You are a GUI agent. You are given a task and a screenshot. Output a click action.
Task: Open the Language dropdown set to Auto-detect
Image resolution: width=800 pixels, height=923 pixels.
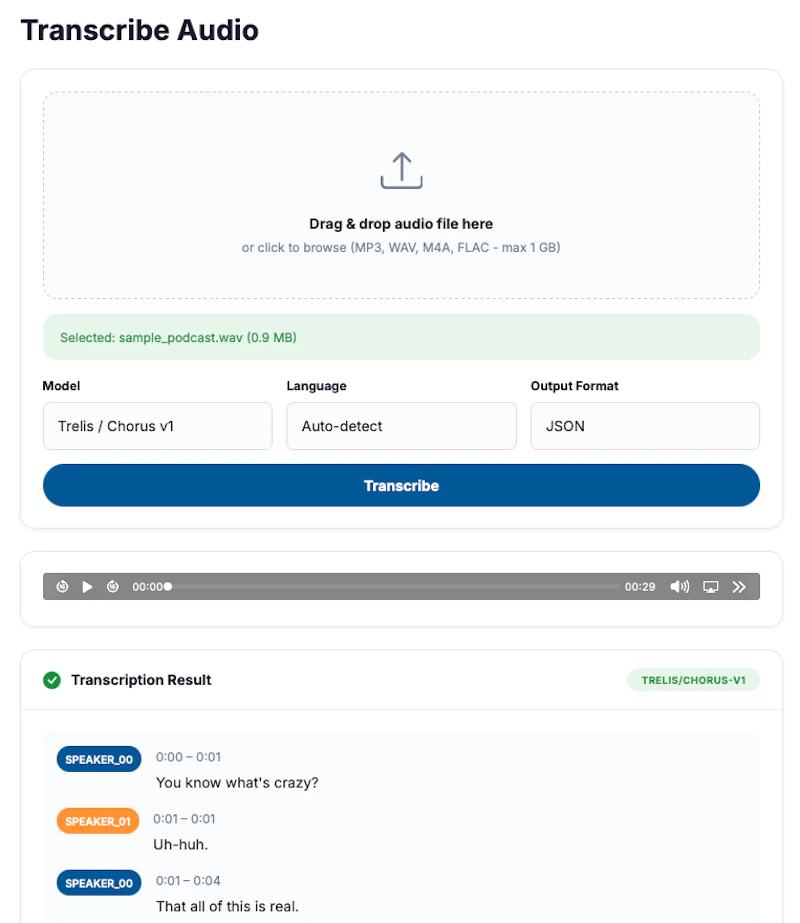pyautogui.click(x=401, y=426)
